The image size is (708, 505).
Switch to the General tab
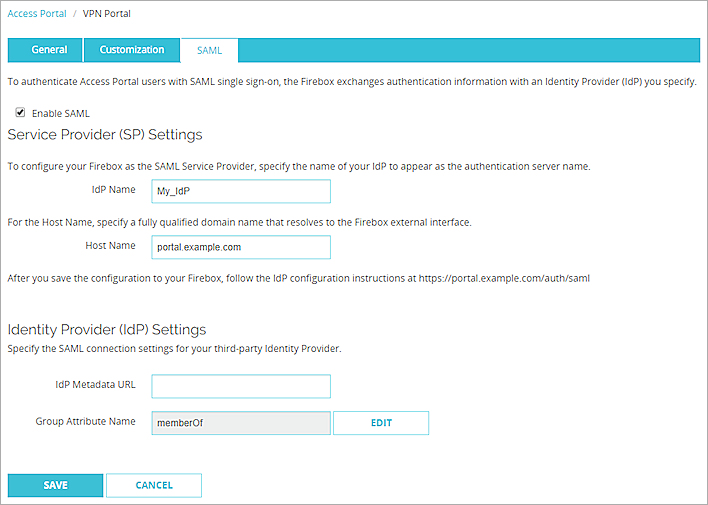click(49, 50)
